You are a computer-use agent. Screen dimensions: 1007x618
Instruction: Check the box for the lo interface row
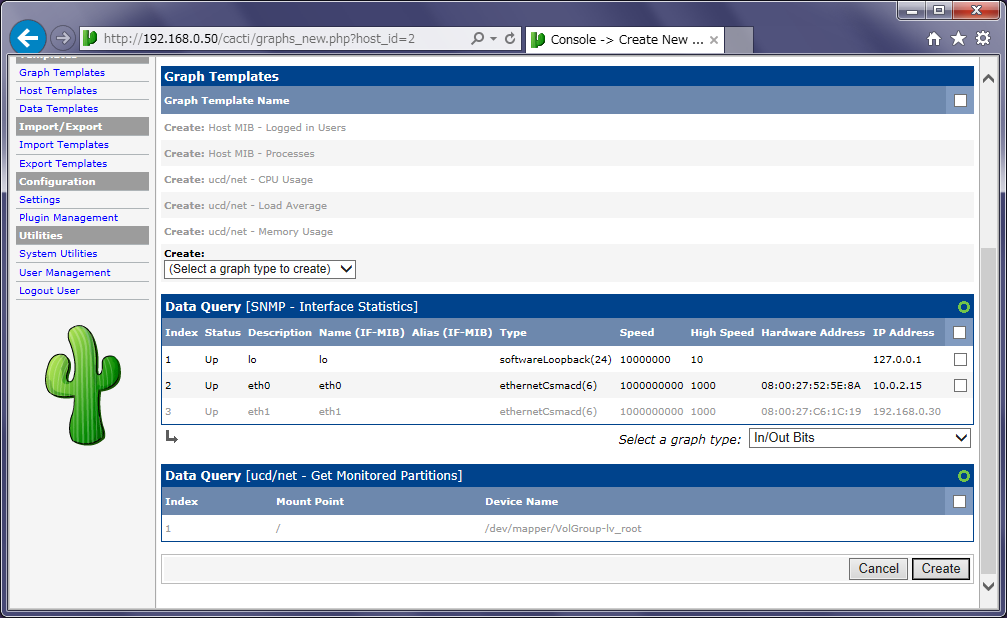(x=960, y=360)
